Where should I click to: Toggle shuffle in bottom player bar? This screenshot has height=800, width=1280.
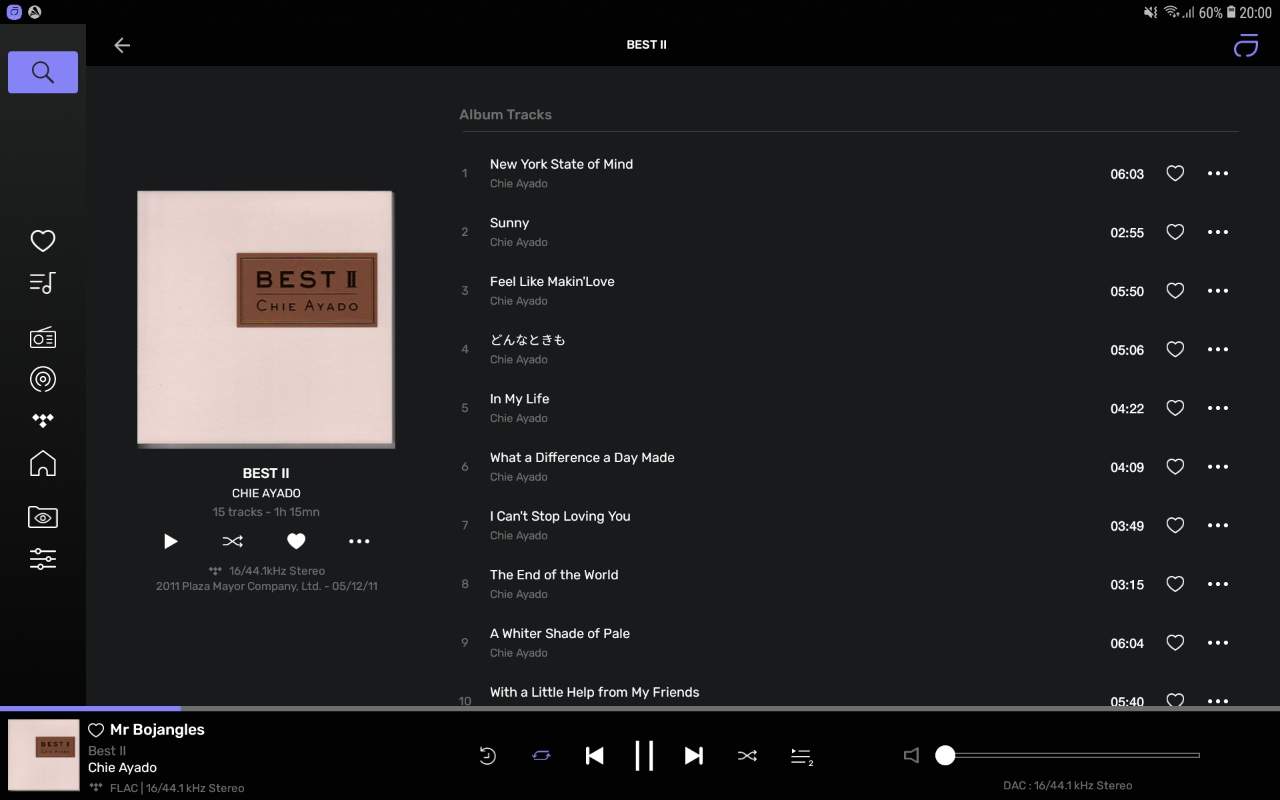(747, 756)
